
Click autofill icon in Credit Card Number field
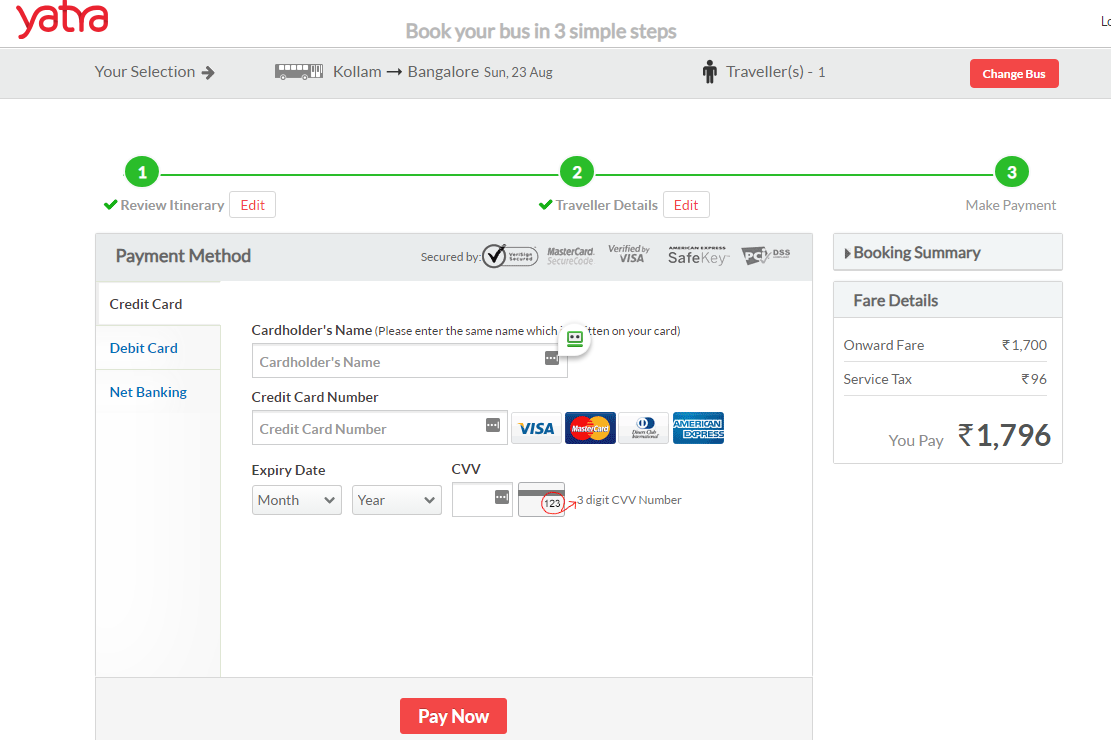[x=492, y=425]
